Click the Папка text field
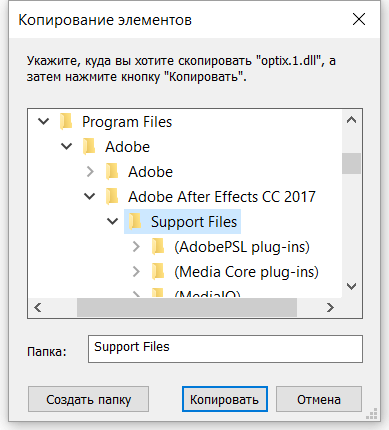Viewport: 389px width, 430px height. coord(225,349)
